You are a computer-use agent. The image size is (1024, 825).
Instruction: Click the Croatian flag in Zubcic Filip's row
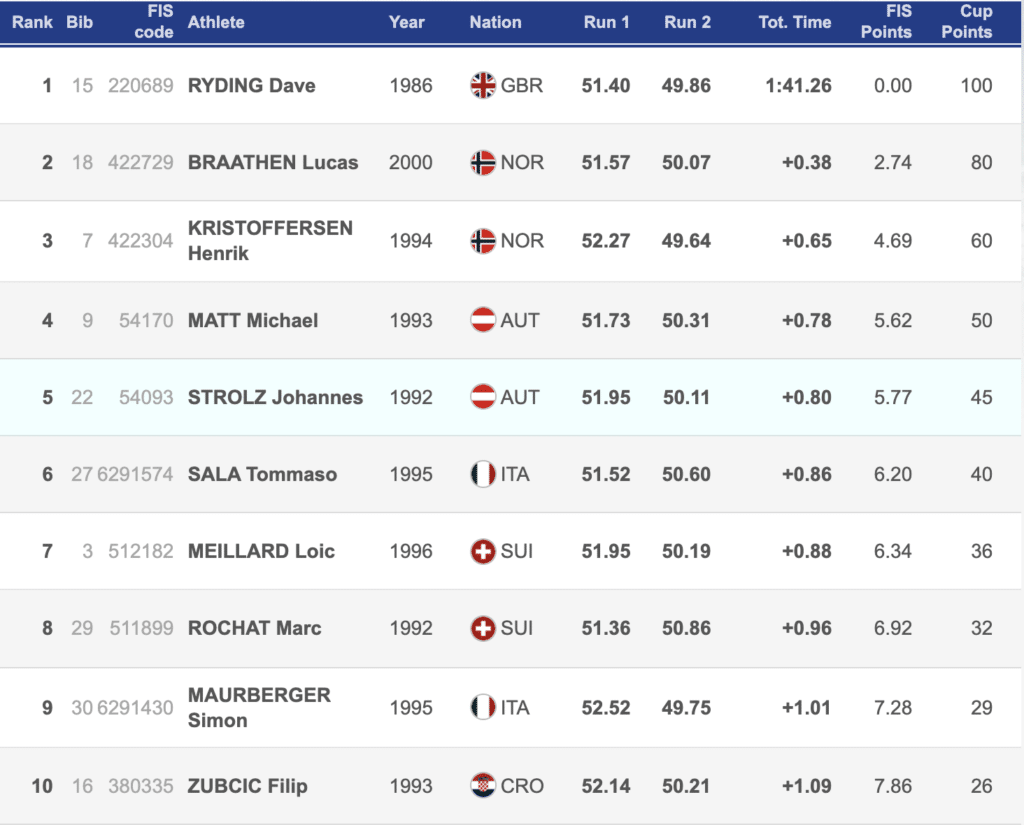(483, 786)
